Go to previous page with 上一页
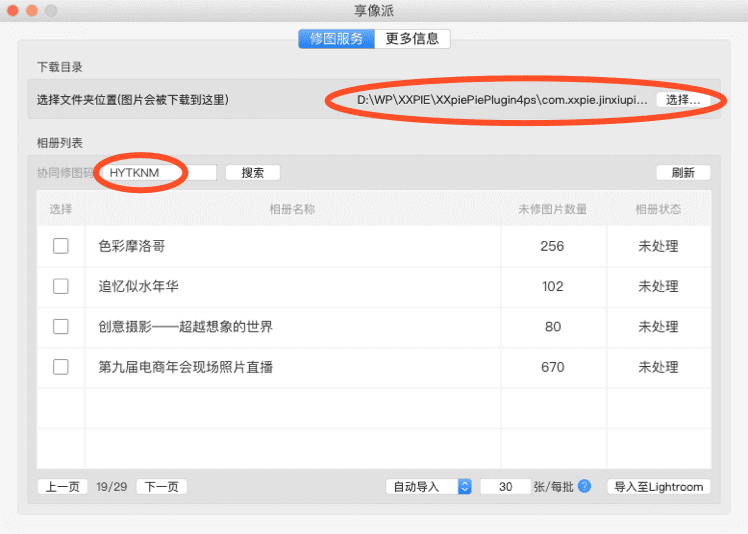The width and height of the screenshot is (748, 534). point(62,487)
